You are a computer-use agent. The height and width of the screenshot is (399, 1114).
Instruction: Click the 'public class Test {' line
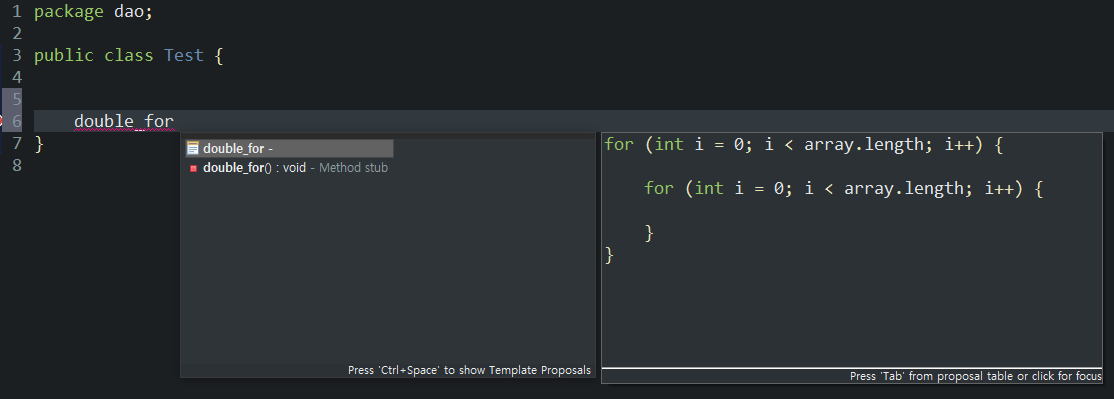coord(129,55)
